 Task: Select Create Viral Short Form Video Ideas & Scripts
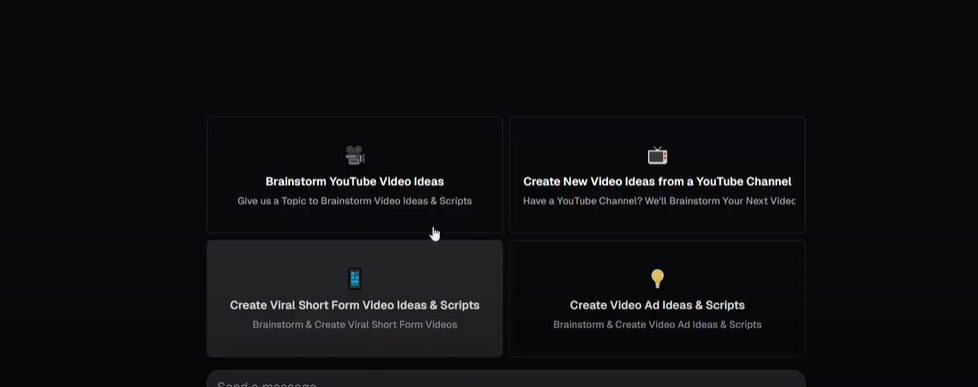click(355, 298)
